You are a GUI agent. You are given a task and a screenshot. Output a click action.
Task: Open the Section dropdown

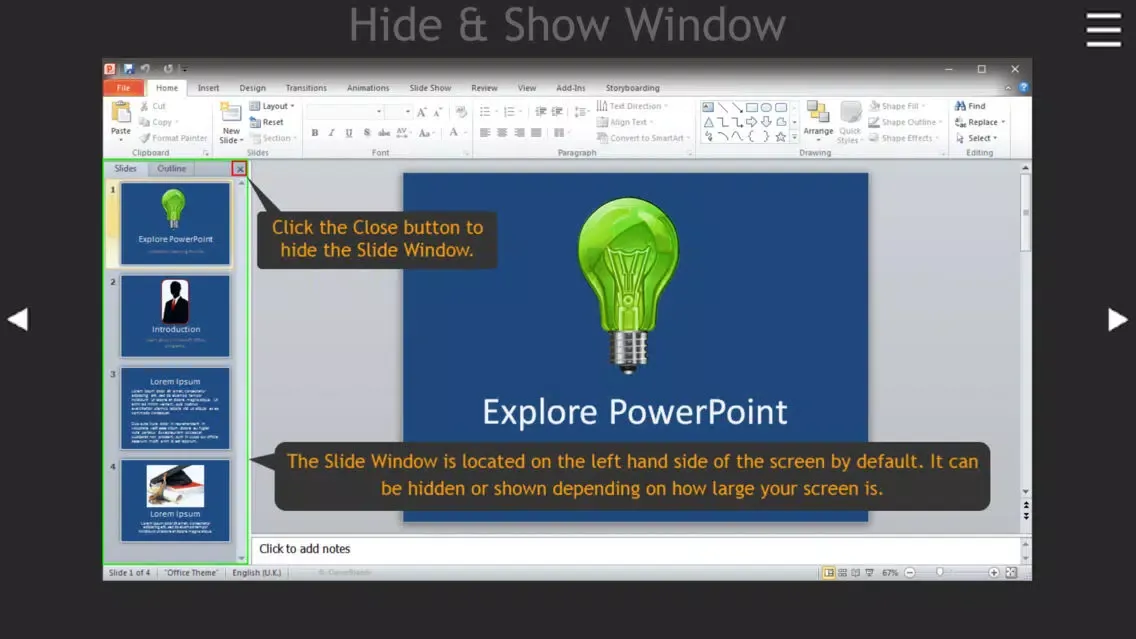(x=274, y=138)
